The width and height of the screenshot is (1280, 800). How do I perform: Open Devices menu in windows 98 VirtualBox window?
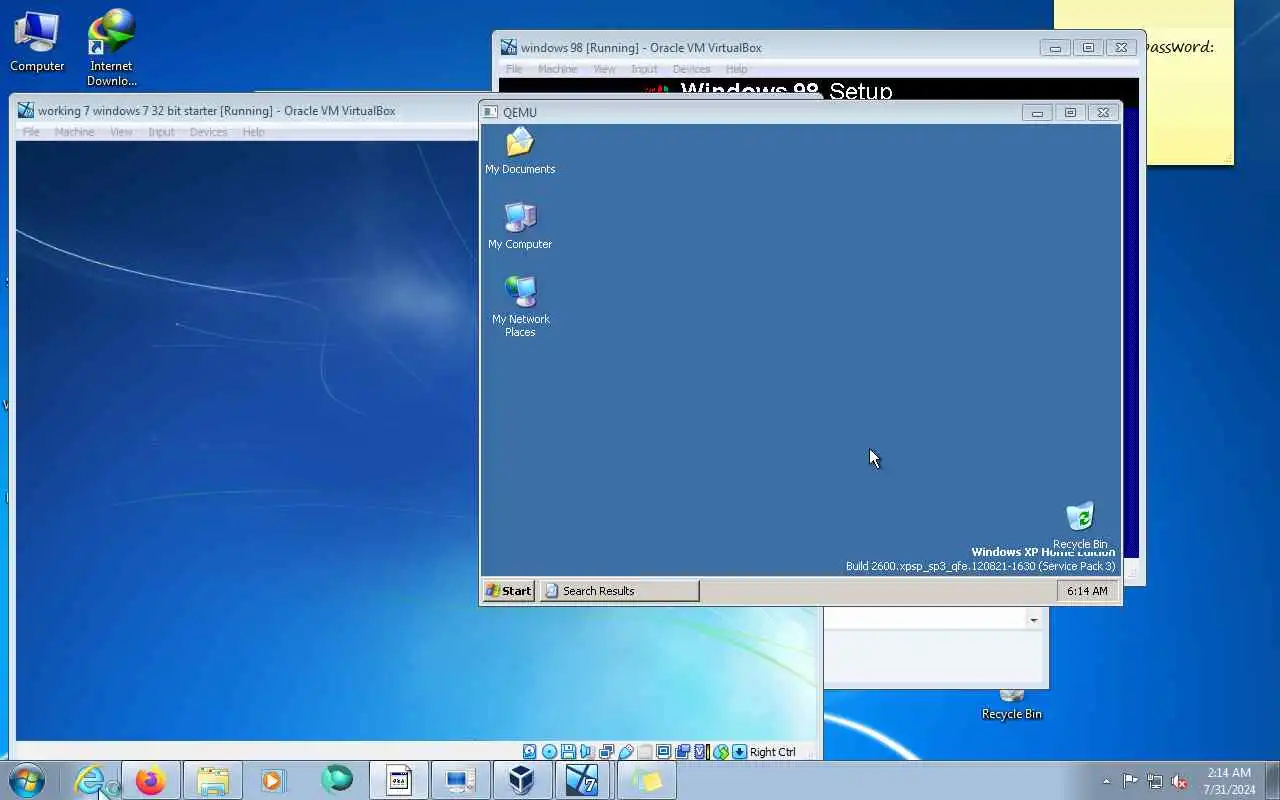tap(691, 69)
